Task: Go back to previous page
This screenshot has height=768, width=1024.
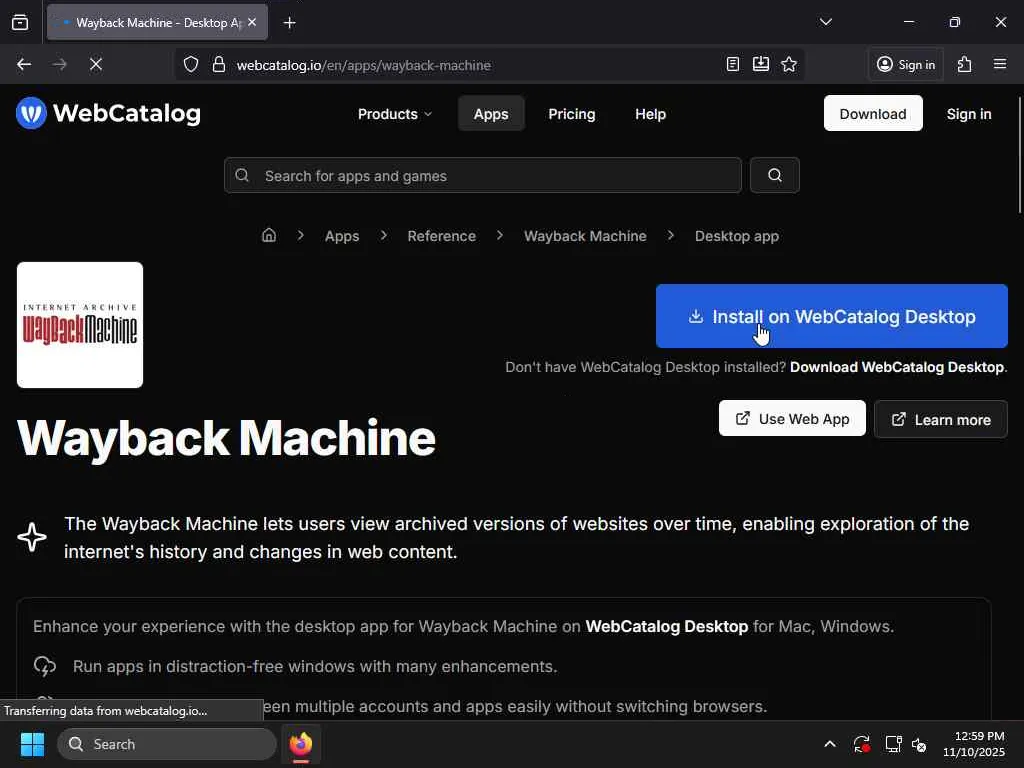Action: tap(24, 65)
